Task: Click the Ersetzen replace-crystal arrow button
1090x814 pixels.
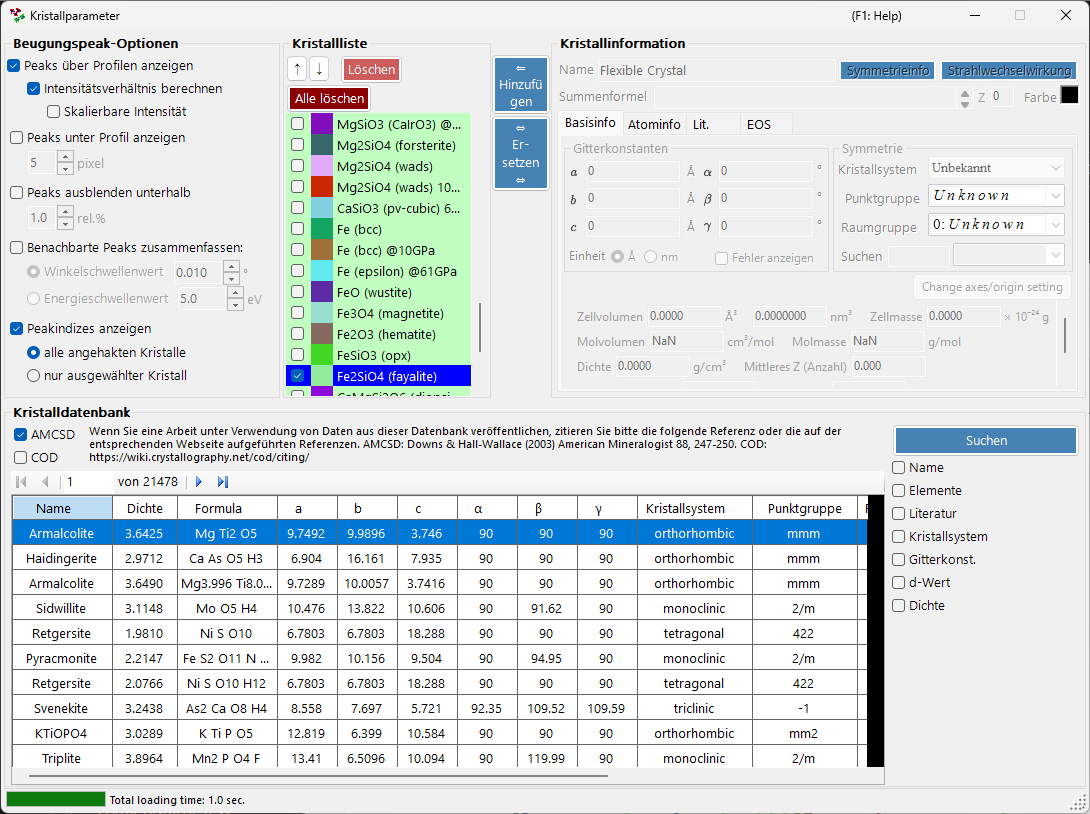Action: (521, 153)
